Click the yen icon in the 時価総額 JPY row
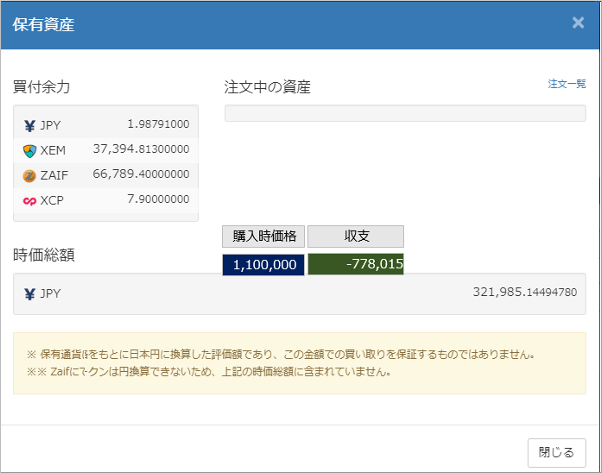The height and width of the screenshot is (473, 602). click(x=30, y=294)
